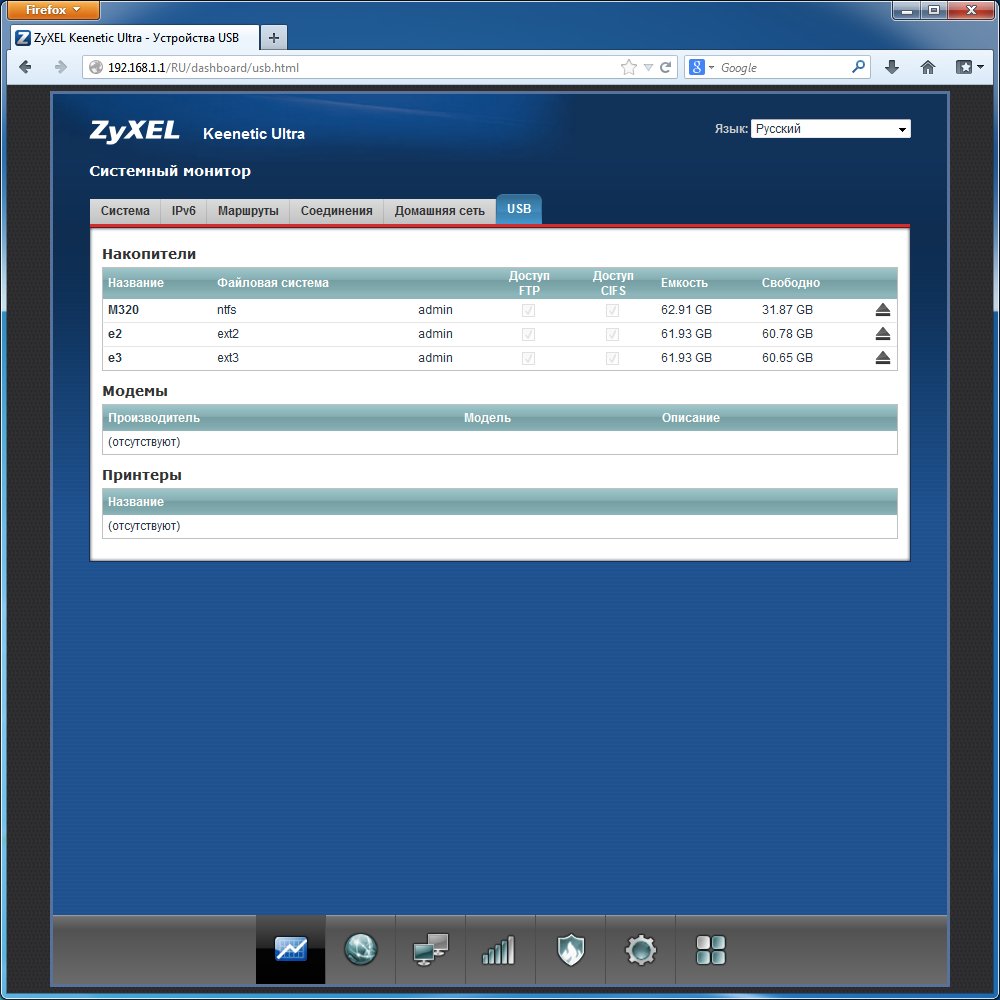1000x1000 pixels.
Task: Switch to the IPv6 tab
Action: (184, 211)
